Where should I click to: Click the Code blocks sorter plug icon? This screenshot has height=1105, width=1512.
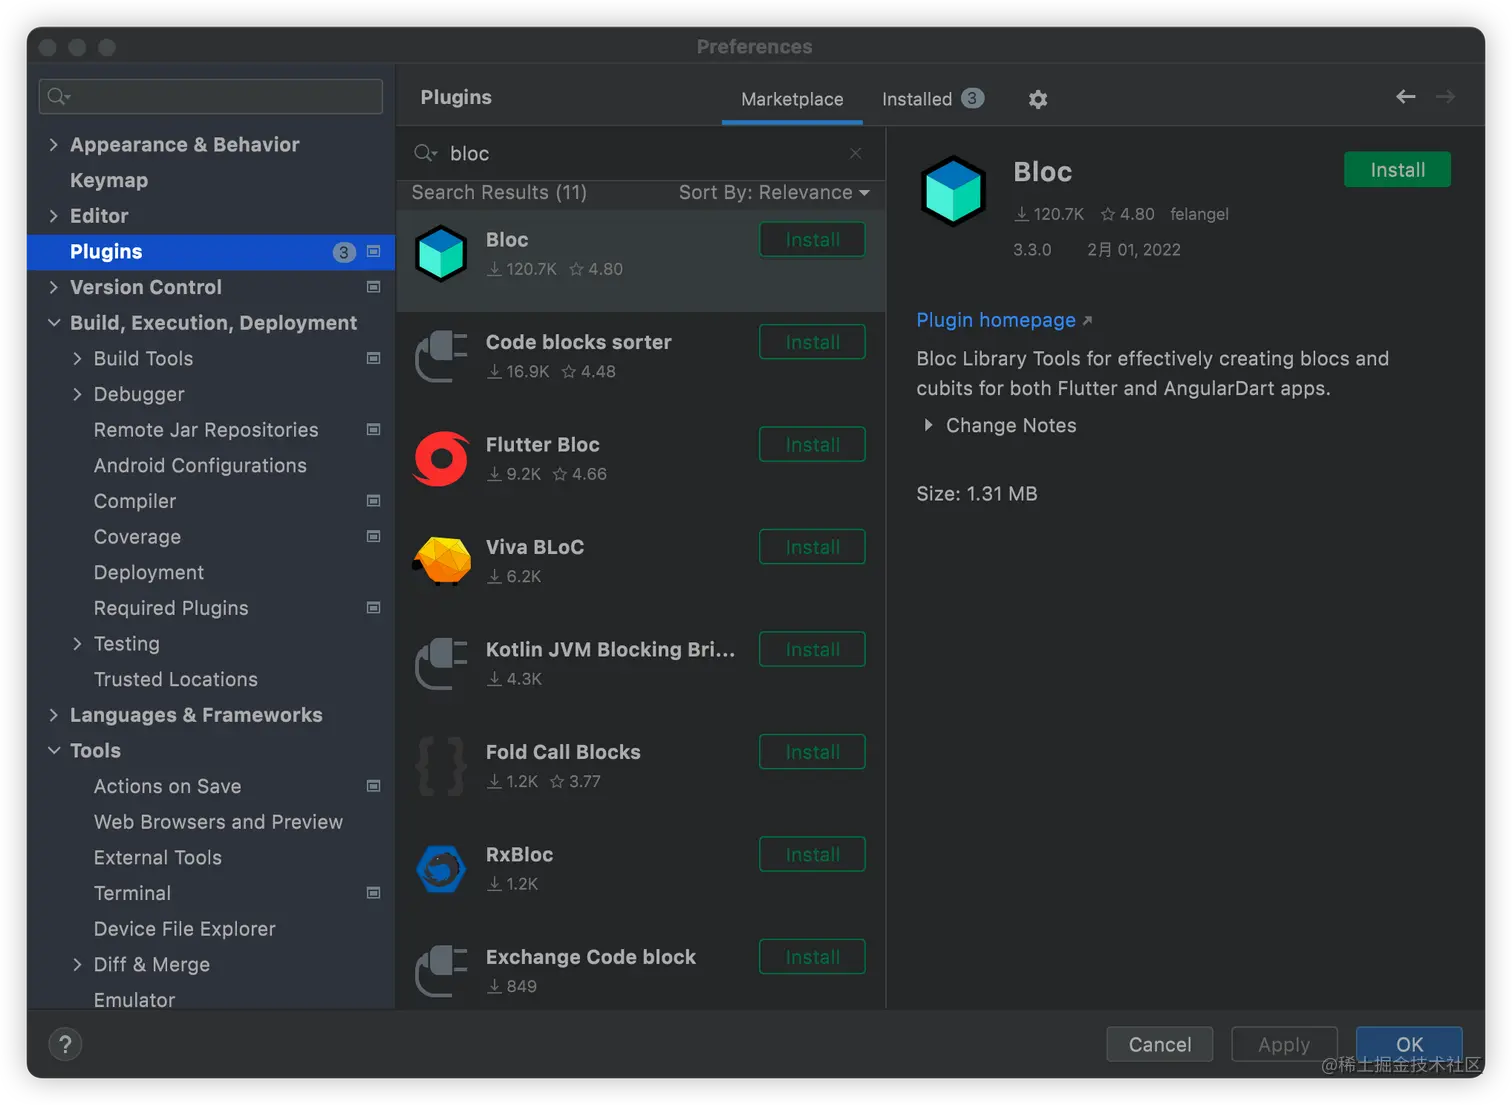pyautogui.click(x=441, y=356)
